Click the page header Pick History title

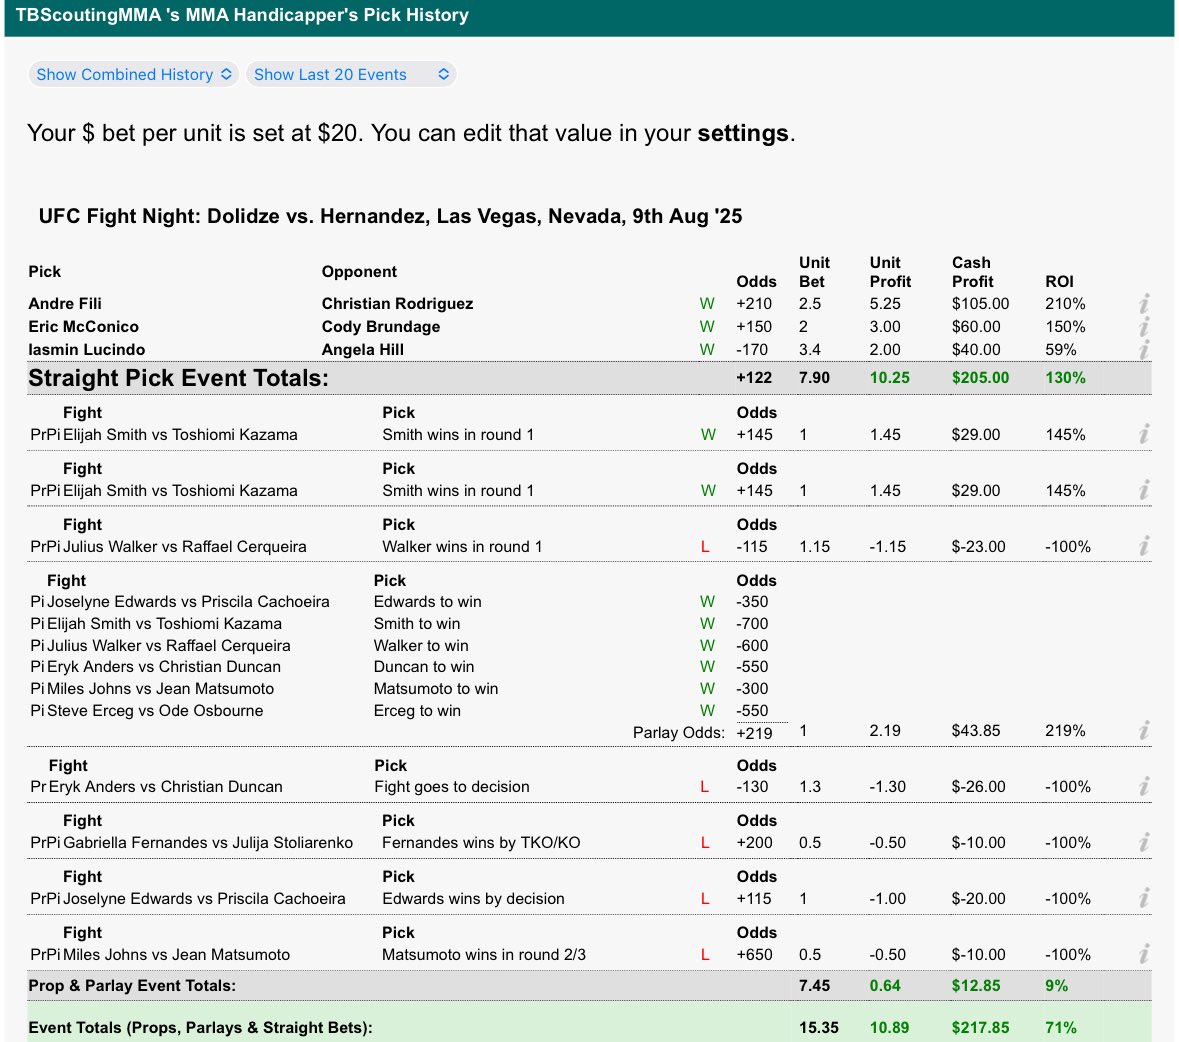pos(242,15)
